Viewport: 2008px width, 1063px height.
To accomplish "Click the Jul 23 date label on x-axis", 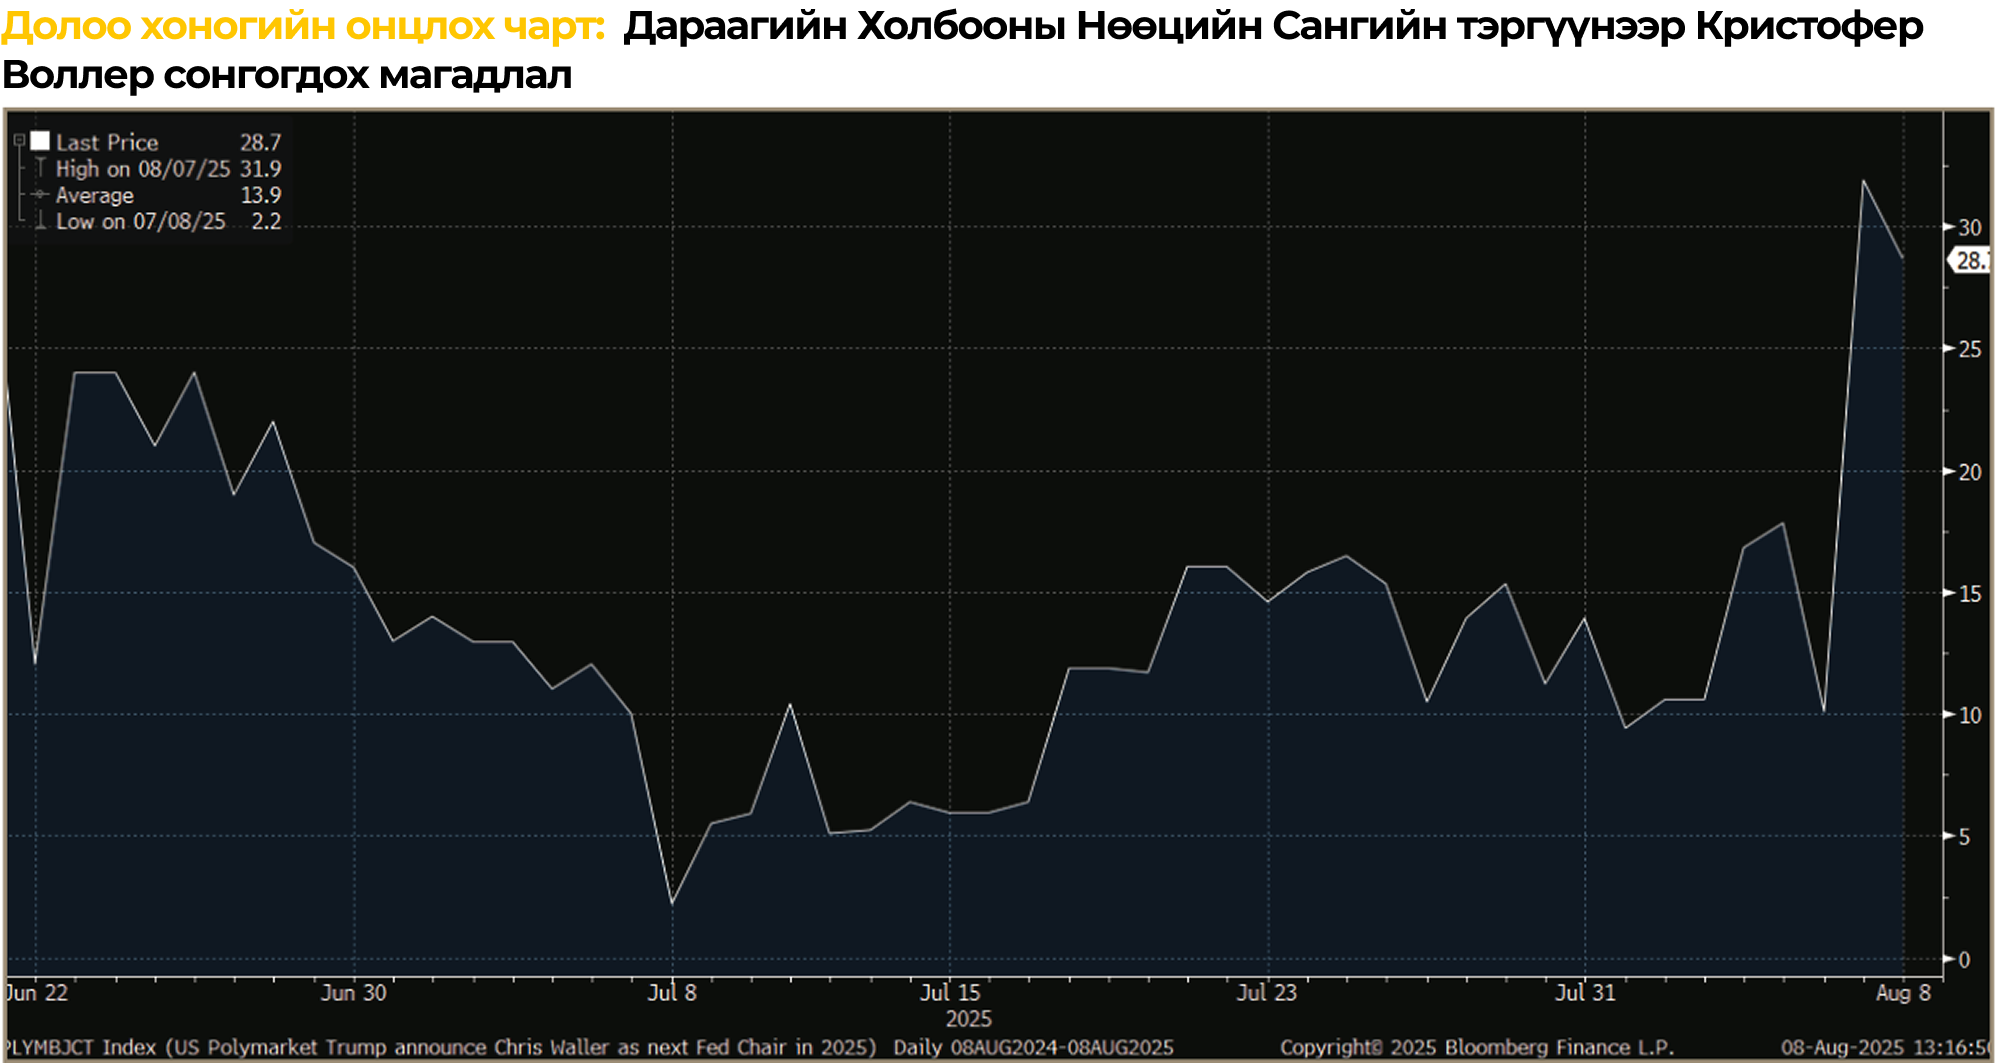I will tap(1266, 993).
